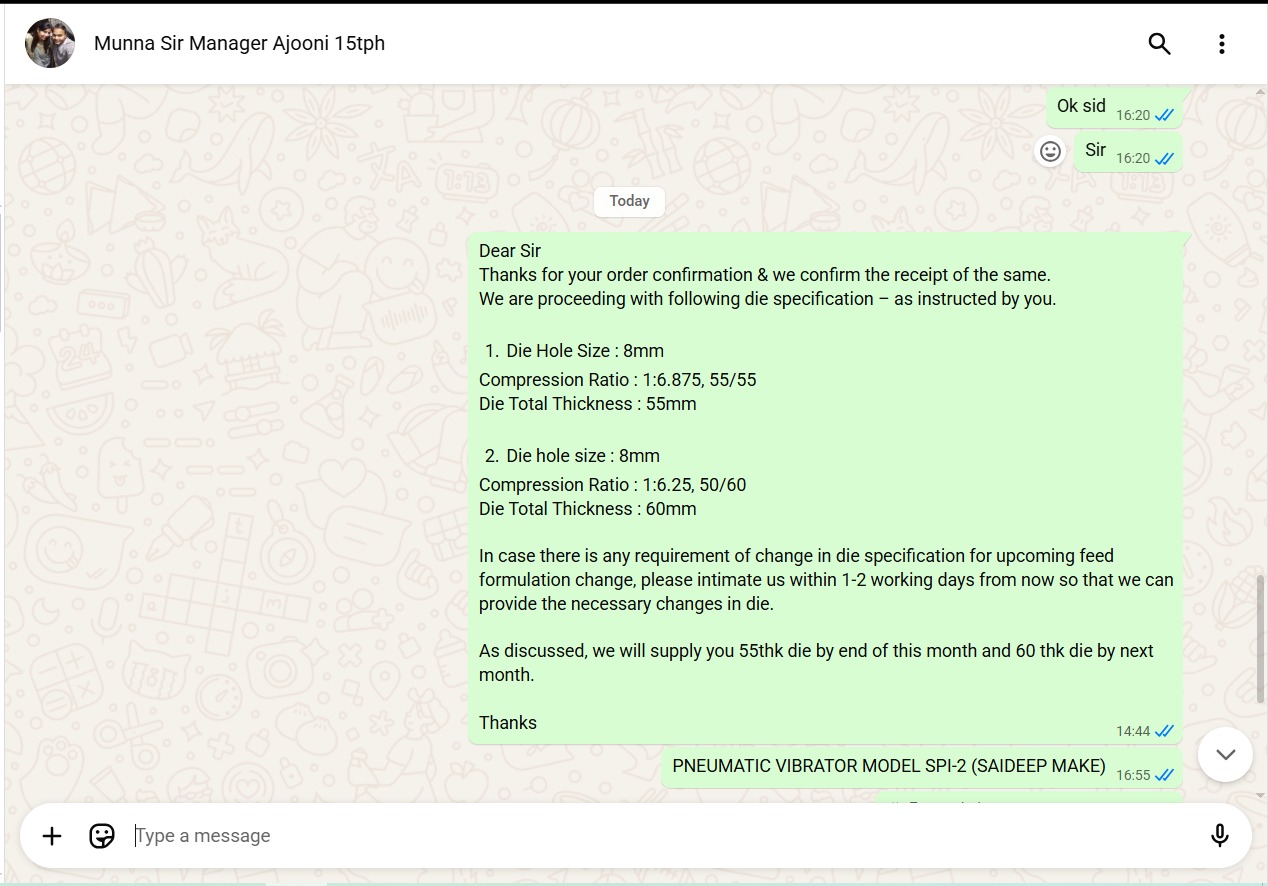Jump to latest messages with down chevron

pos(1225,754)
